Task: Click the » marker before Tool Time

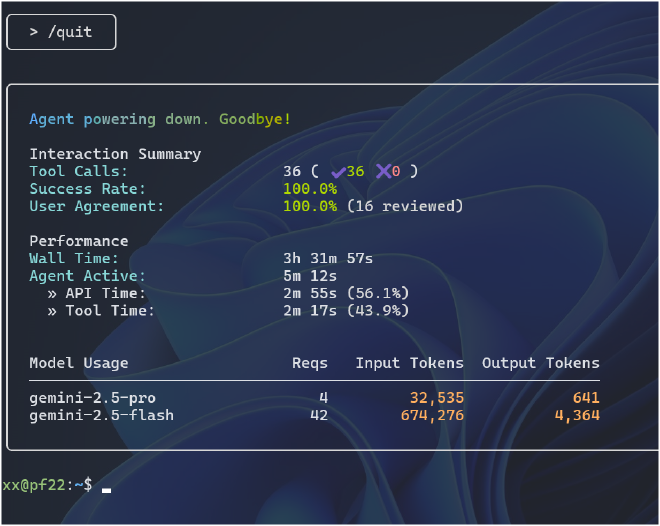Action: [52, 312]
